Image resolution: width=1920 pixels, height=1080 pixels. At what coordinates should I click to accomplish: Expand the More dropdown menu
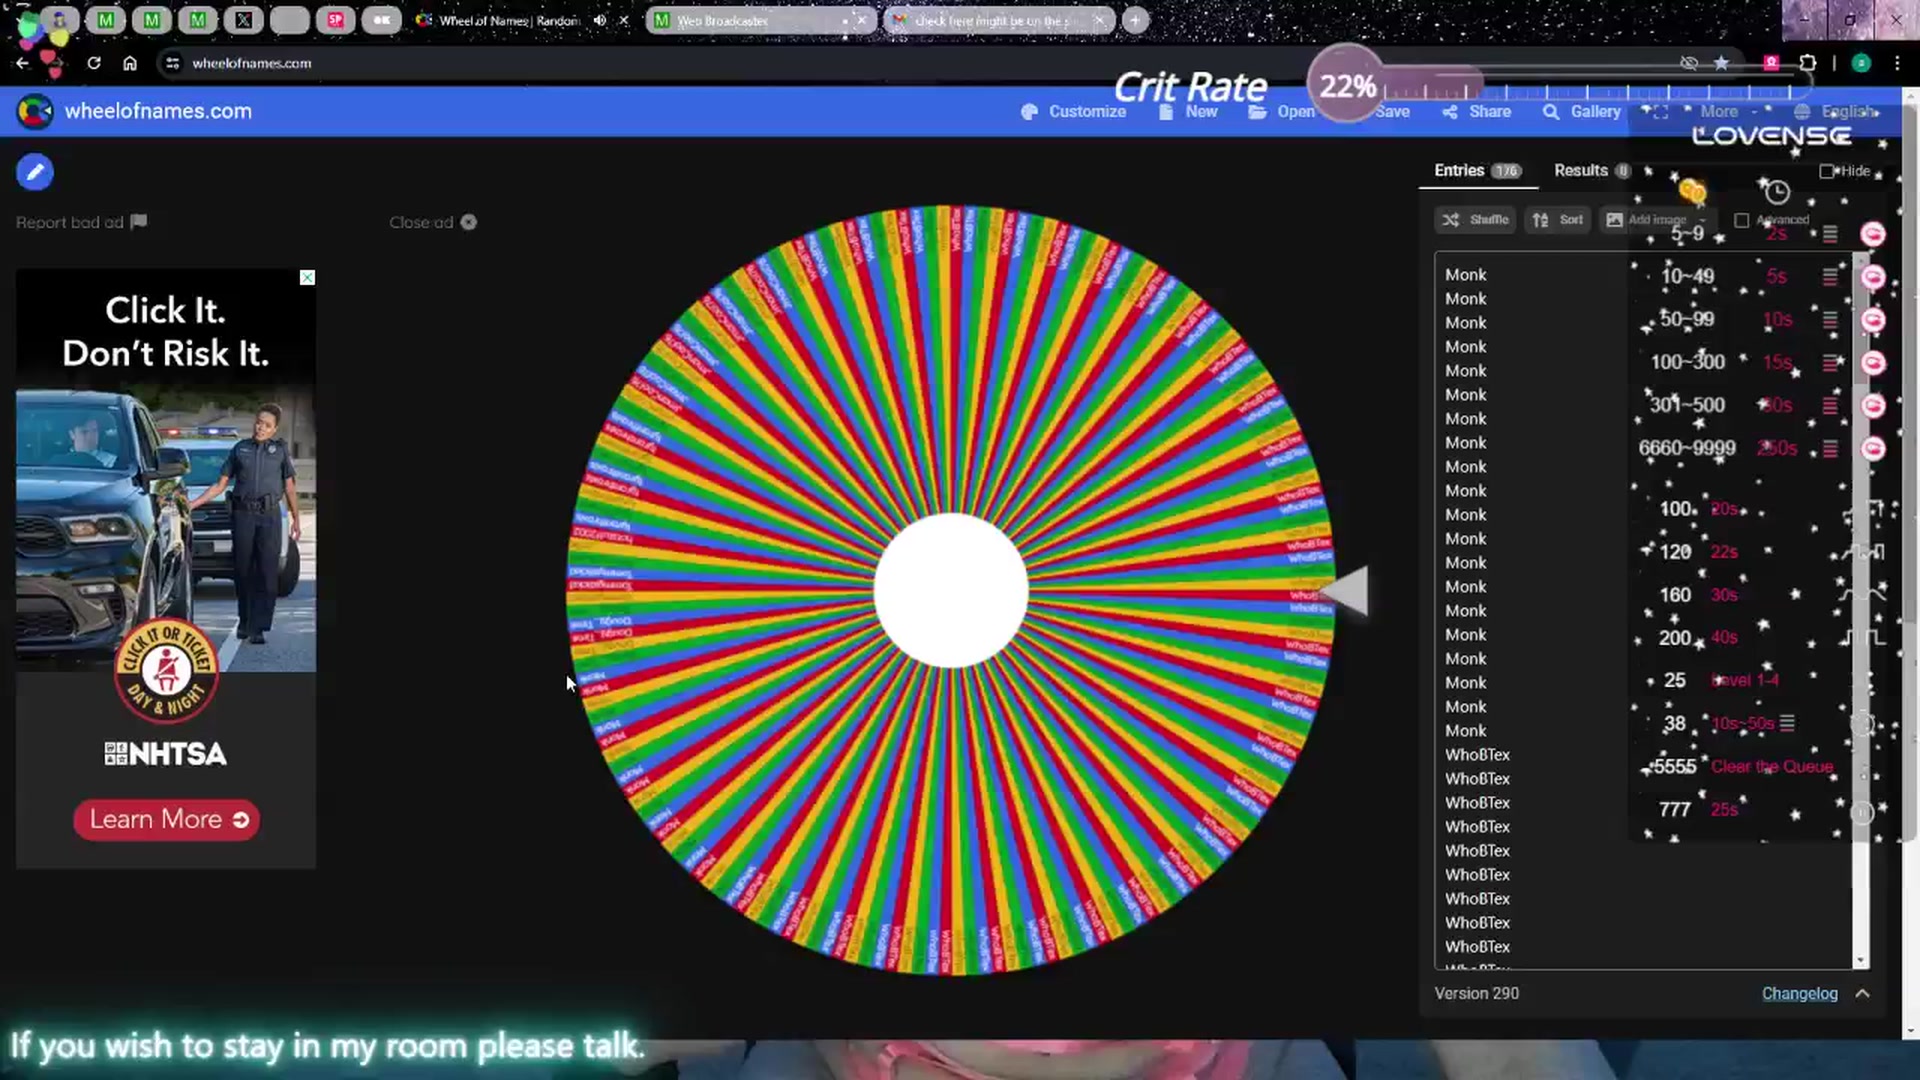(x=1728, y=112)
